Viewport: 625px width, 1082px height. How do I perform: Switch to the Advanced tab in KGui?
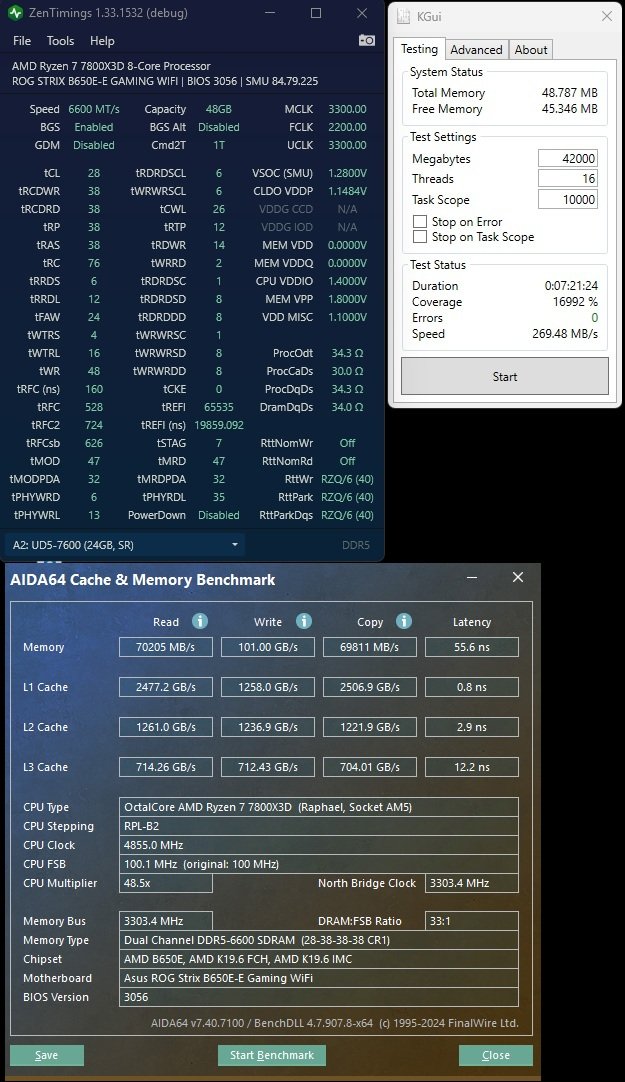click(476, 50)
